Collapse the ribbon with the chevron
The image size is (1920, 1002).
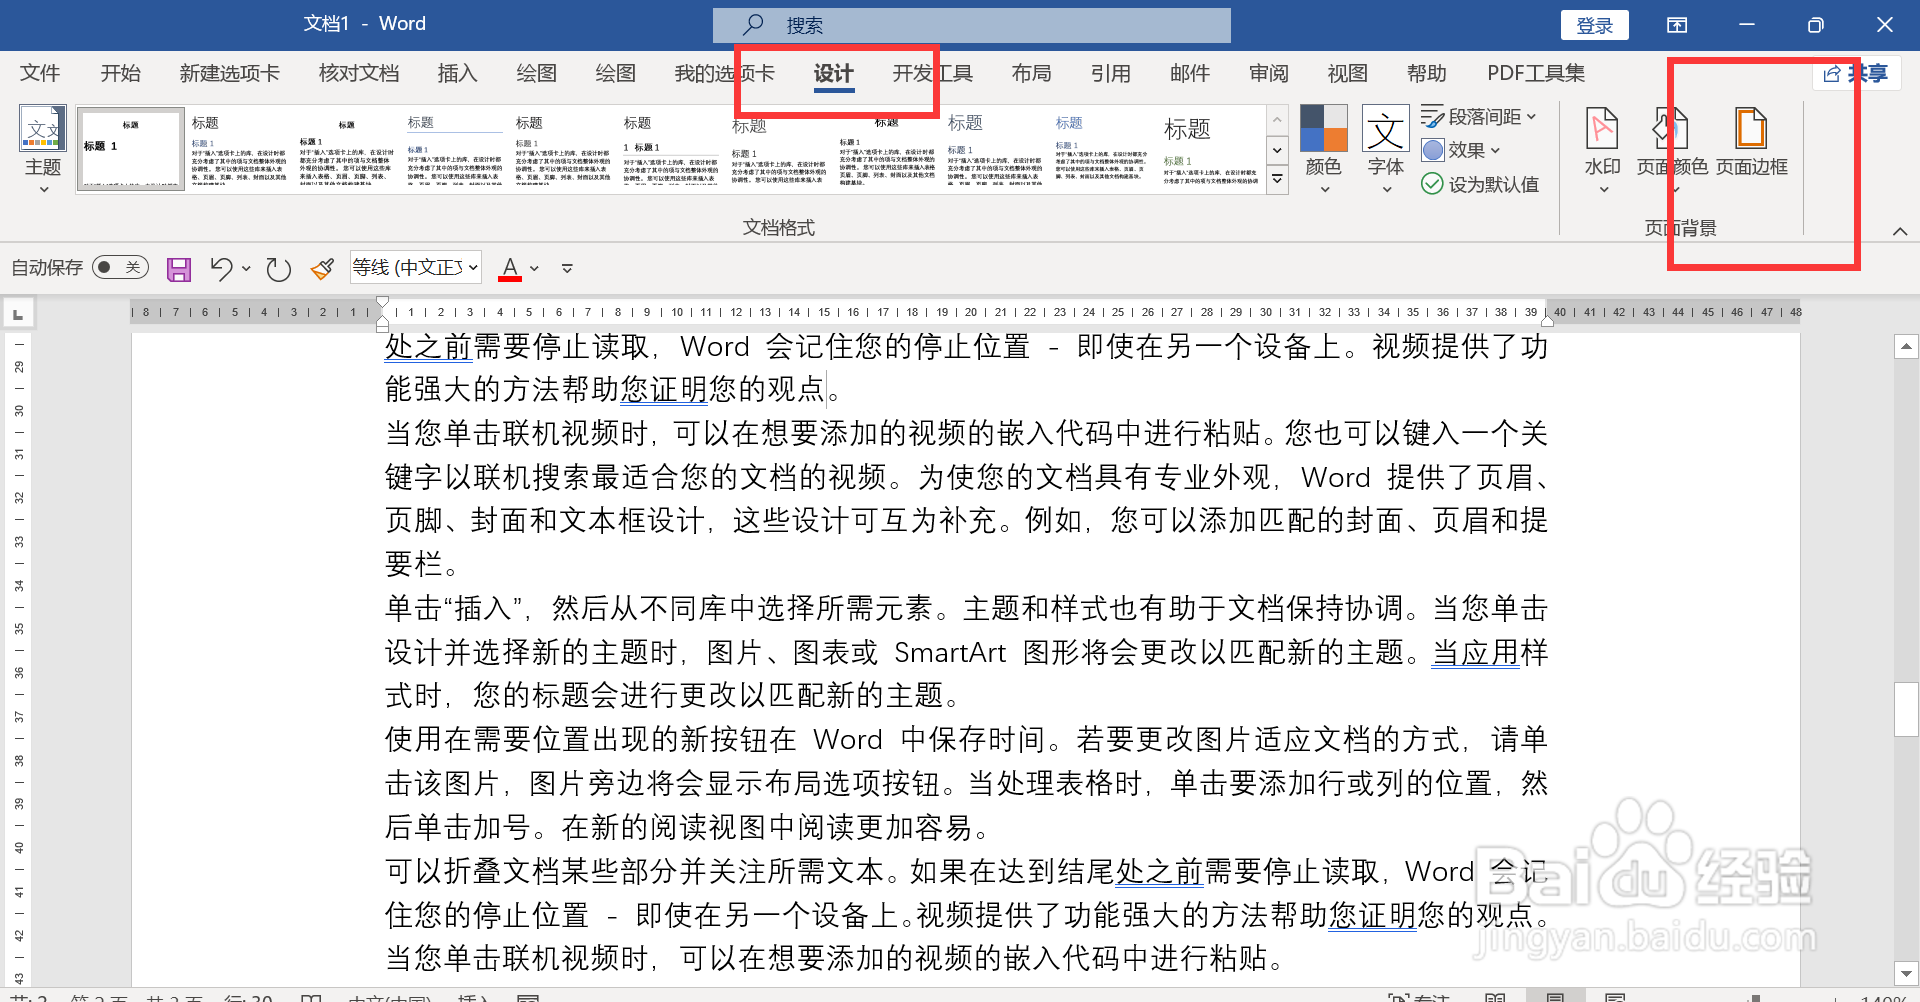pos(1900,231)
